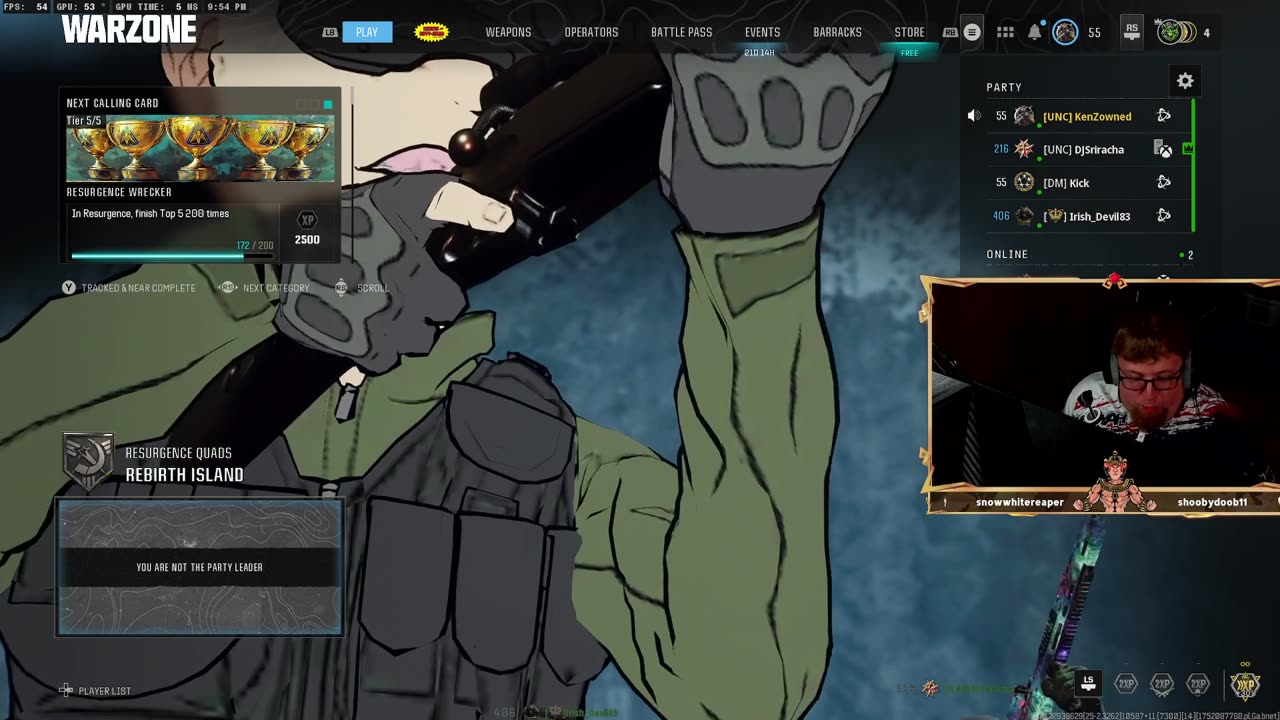Click the WARZONE logo
This screenshot has height=720, width=1280.
[x=128, y=29]
